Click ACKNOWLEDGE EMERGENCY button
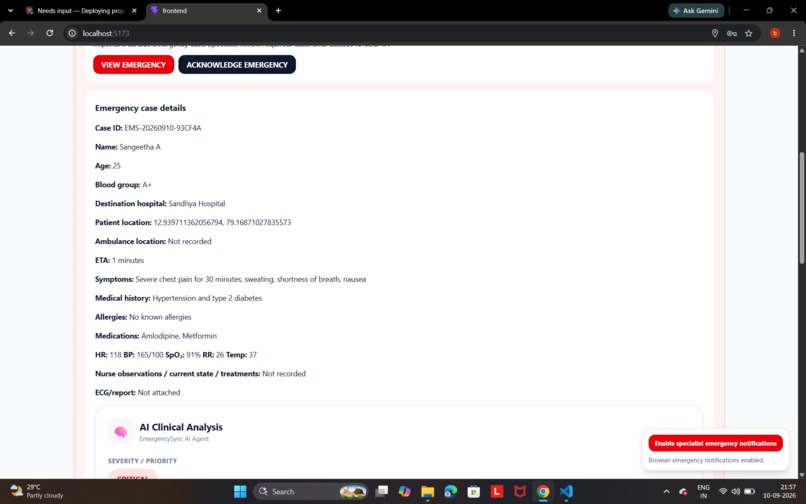Screen dimensions: 806x504 point(237,65)
